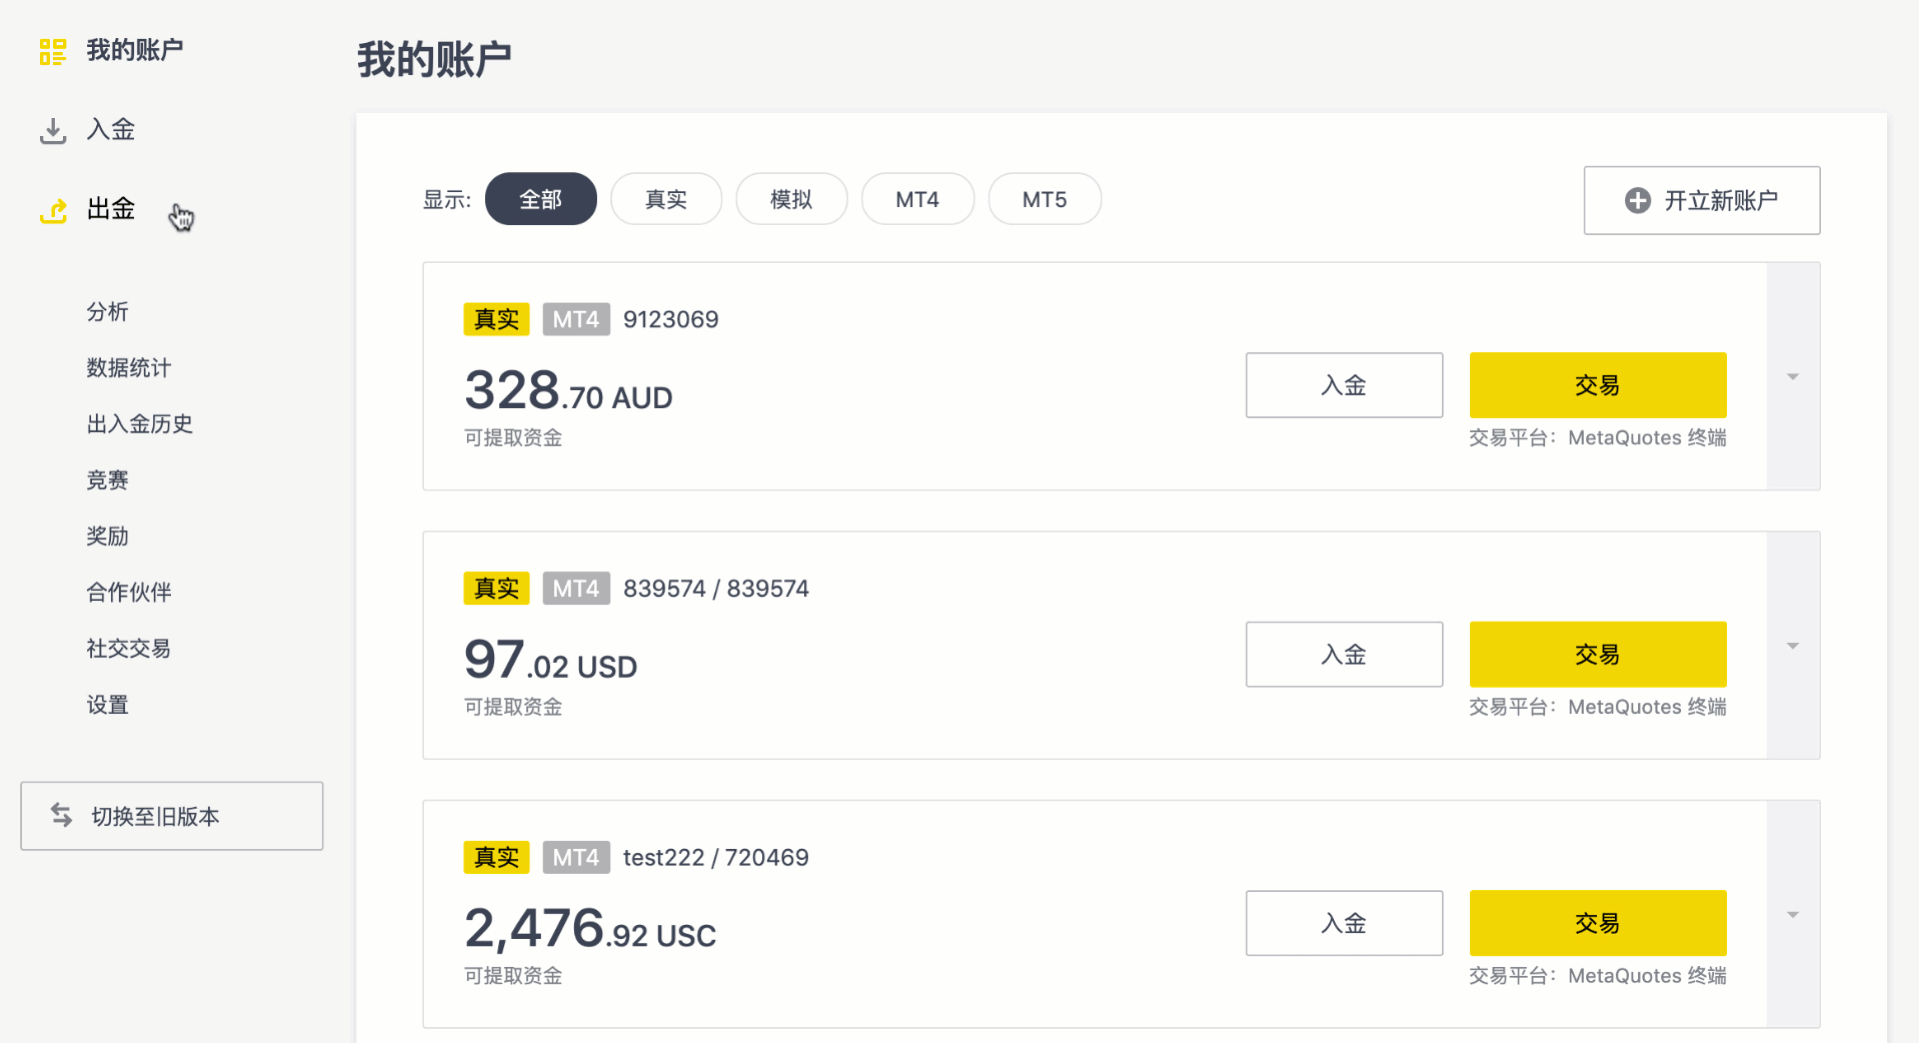The image size is (1919, 1043).
Task: Click 入金 button for the 97.02 USD account
Action: 1343,655
